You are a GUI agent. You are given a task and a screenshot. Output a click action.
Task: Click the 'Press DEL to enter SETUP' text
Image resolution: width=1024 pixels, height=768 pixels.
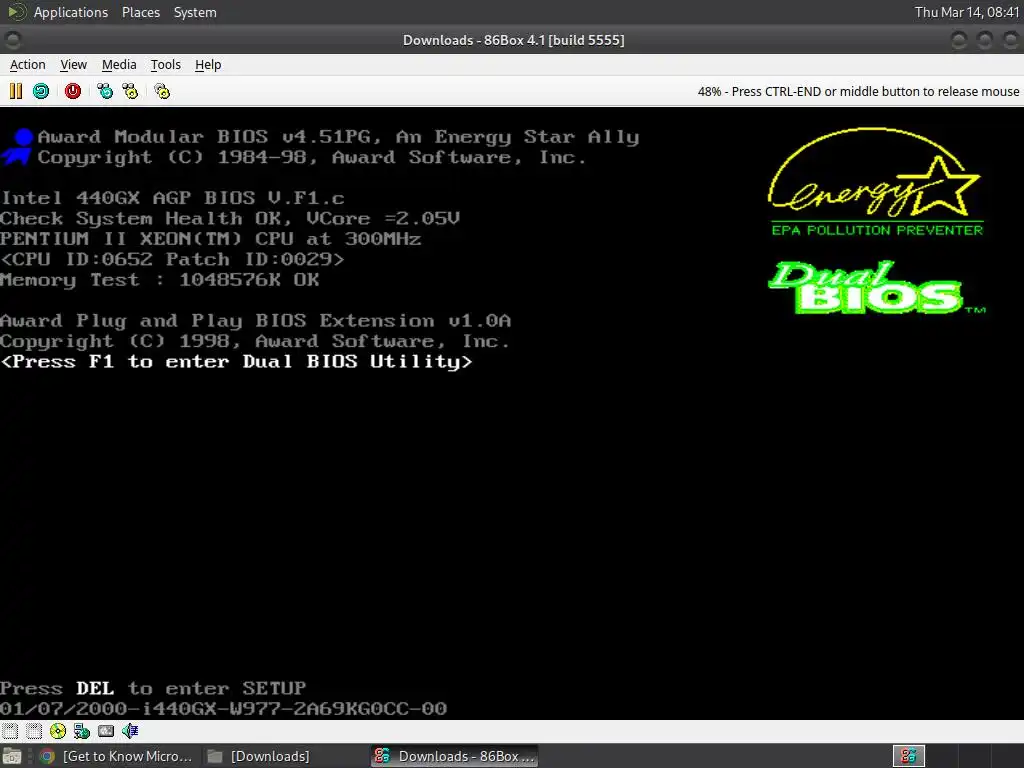153,688
